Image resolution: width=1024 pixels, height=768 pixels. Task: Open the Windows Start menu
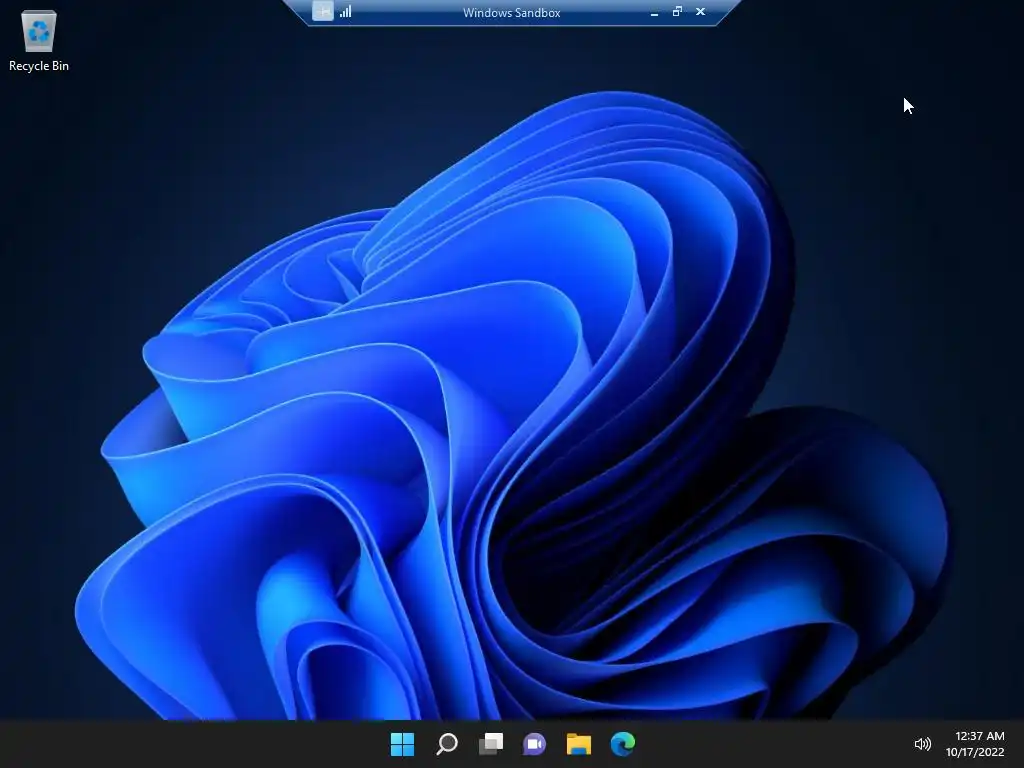click(x=402, y=744)
